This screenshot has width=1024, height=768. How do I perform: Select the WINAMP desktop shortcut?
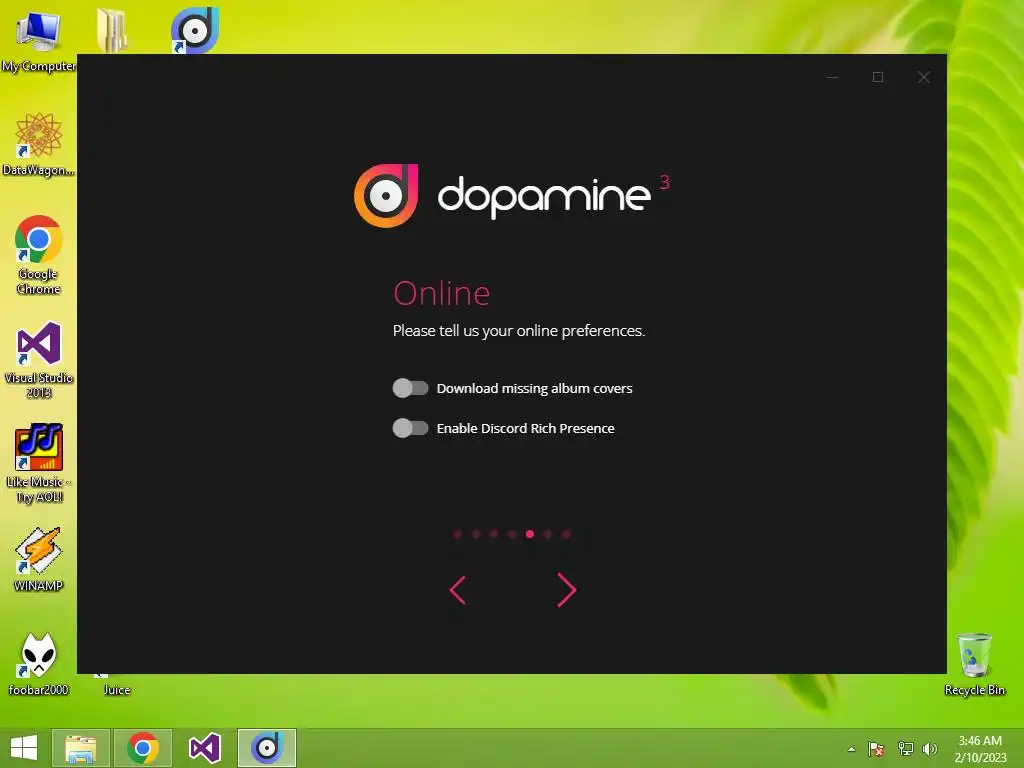(39, 559)
